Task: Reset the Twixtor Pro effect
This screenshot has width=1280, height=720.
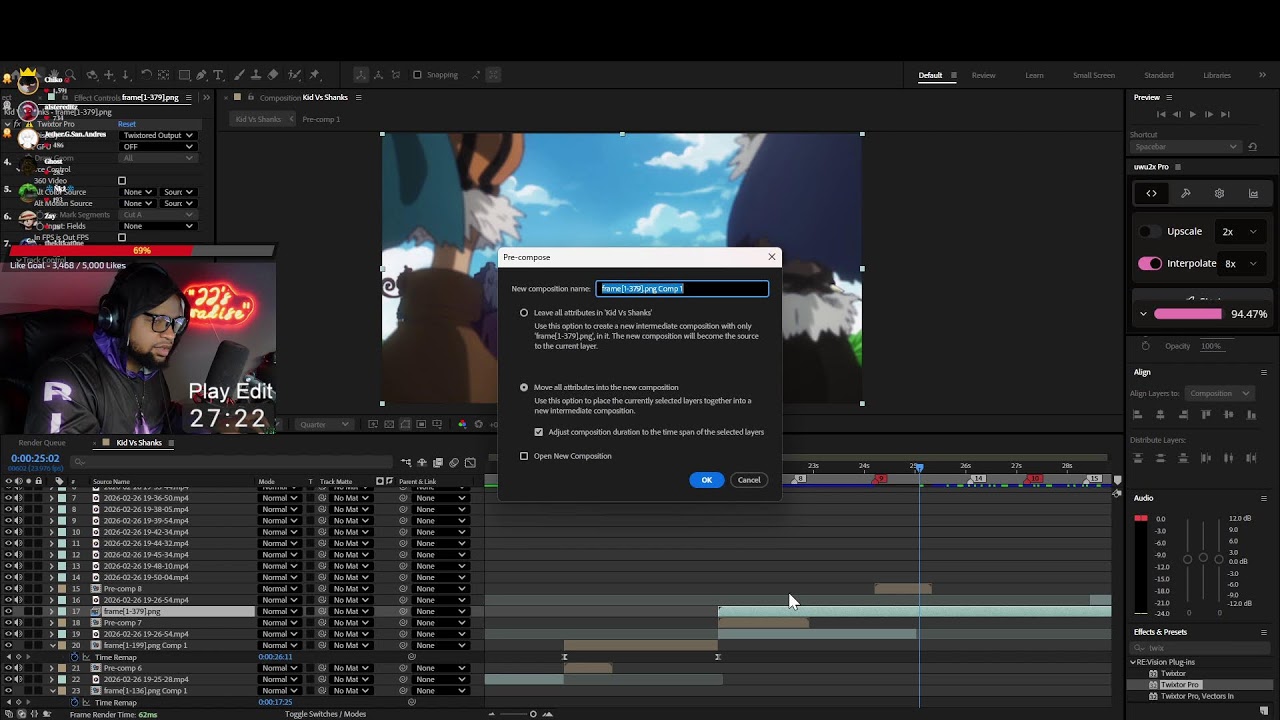Action: tap(126, 124)
